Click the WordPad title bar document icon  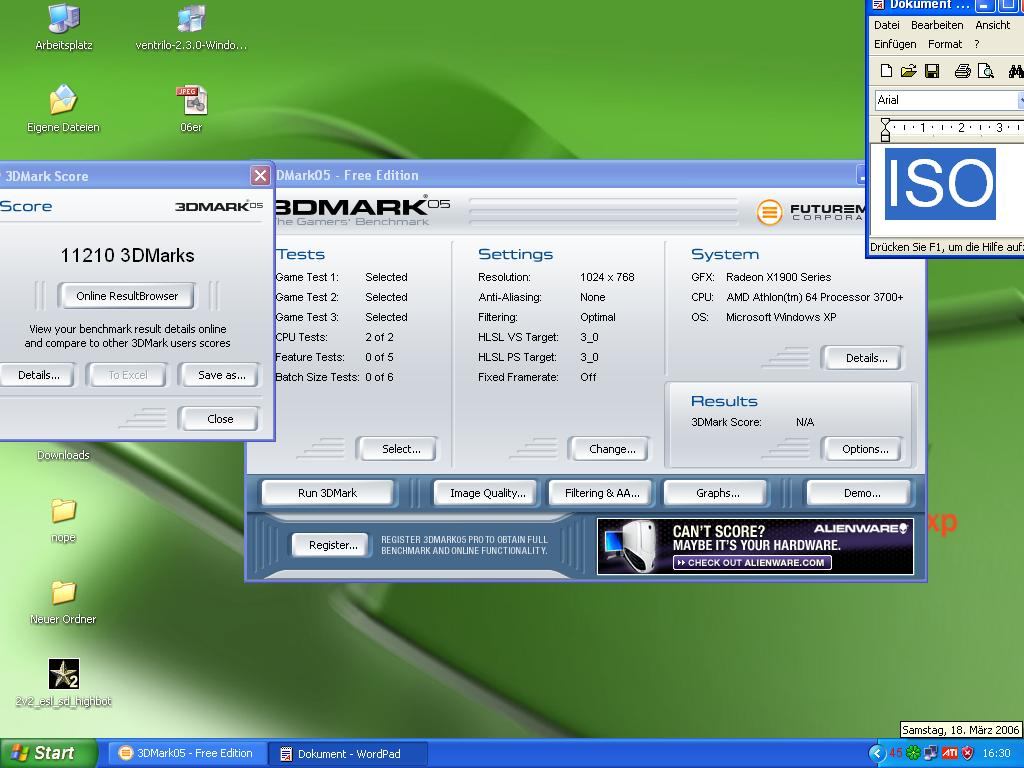(x=878, y=5)
